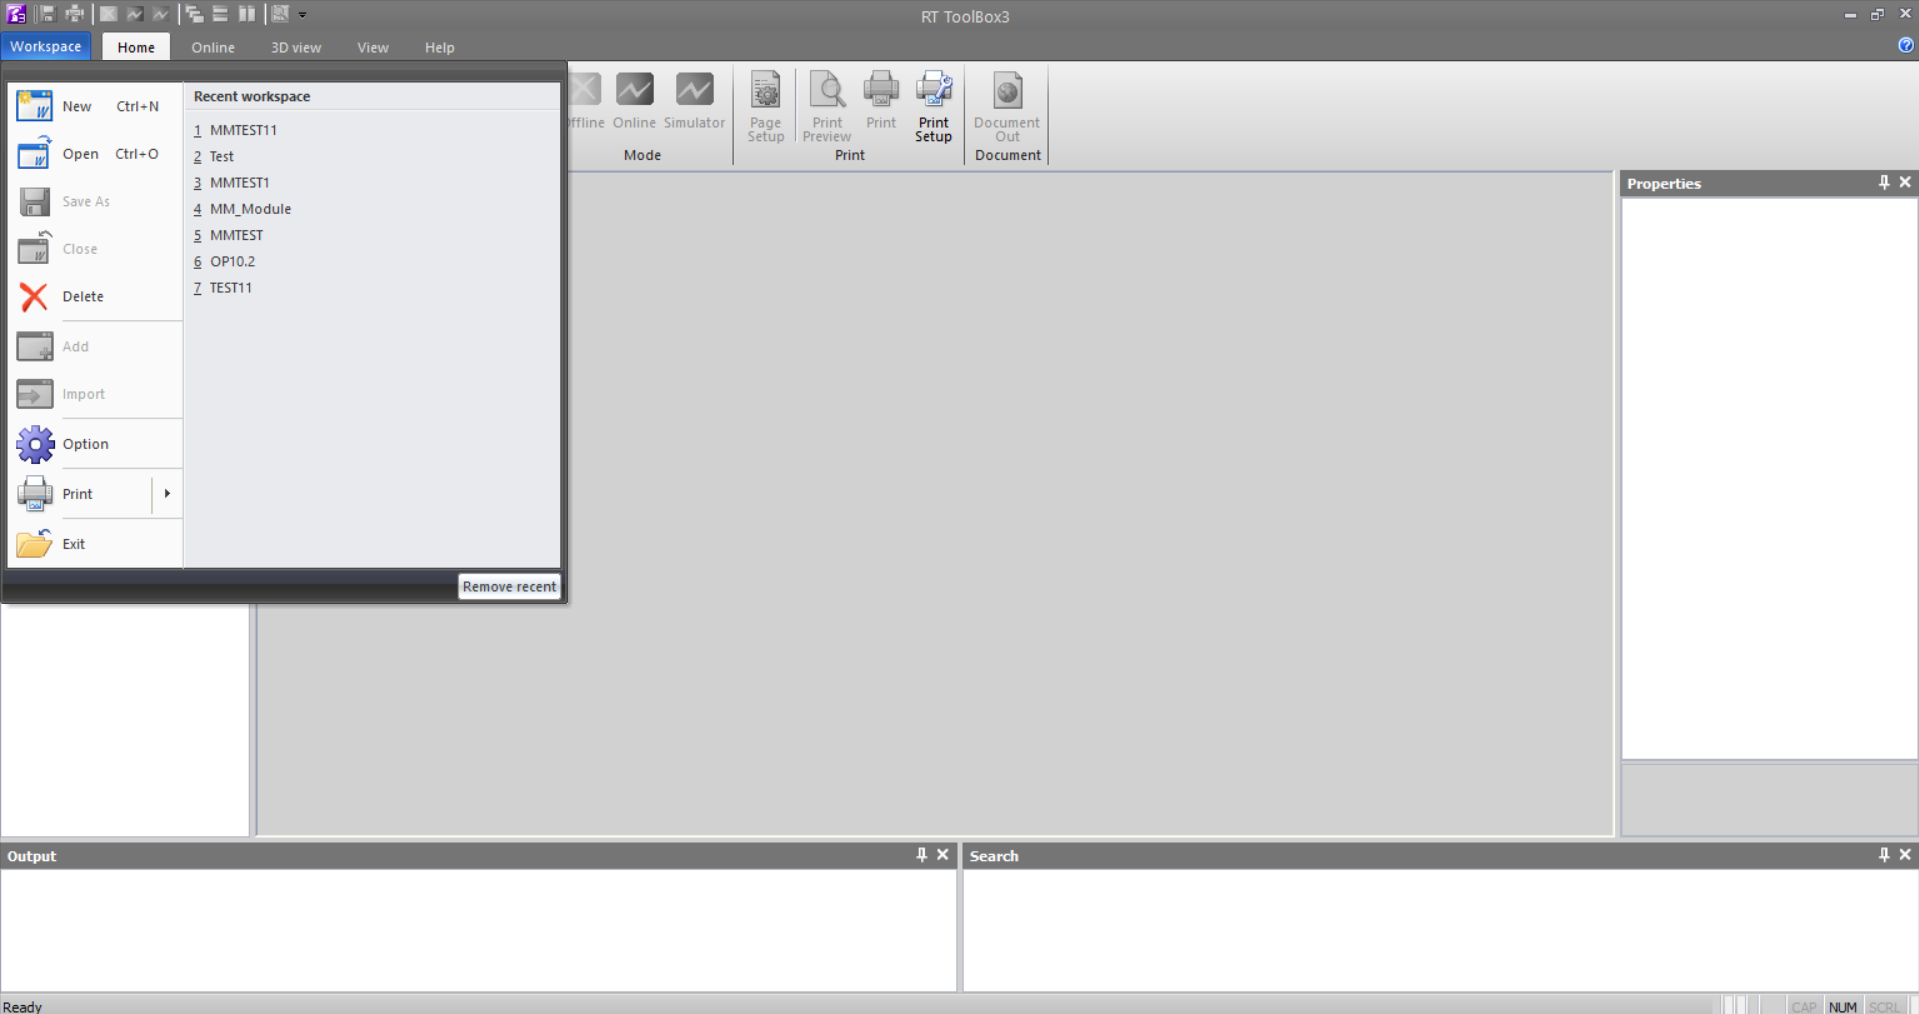Open Page Setup from the ribbon
The image size is (1919, 1014).
[x=766, y=107]
